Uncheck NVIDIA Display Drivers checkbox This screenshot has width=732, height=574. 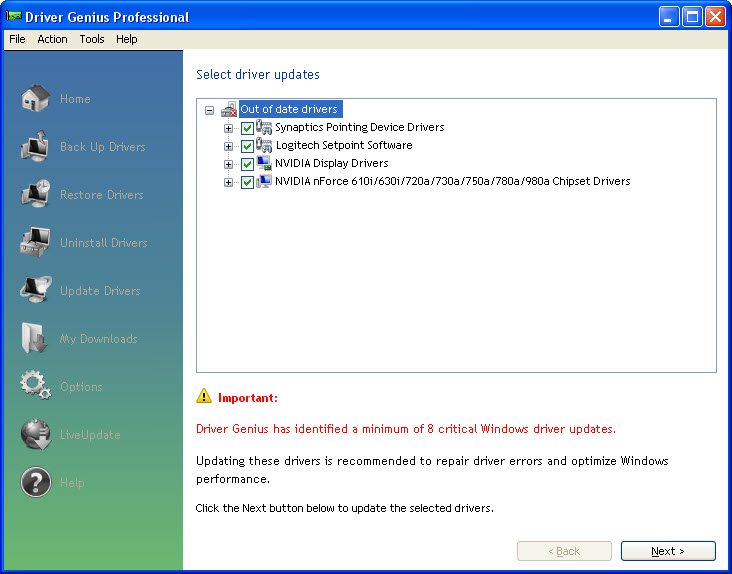(247, 164)
